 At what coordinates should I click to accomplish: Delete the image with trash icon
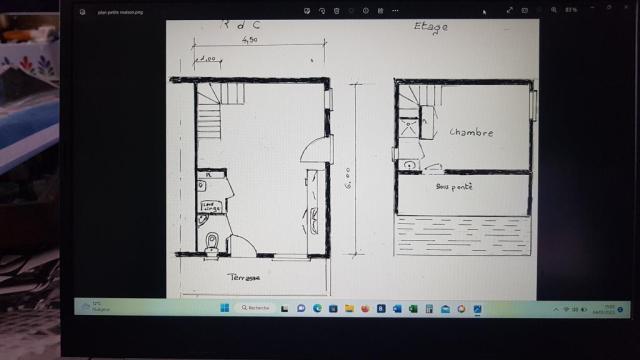coord(336,11)
